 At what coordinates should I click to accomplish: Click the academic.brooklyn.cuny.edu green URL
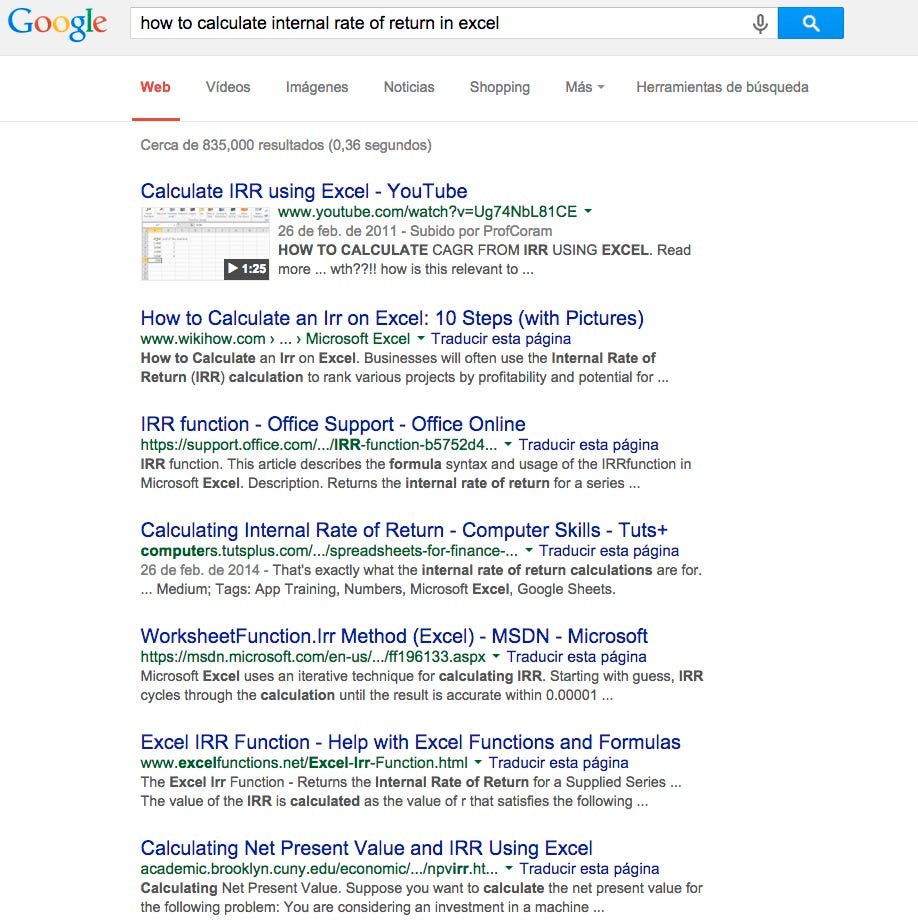click(319, 868)
